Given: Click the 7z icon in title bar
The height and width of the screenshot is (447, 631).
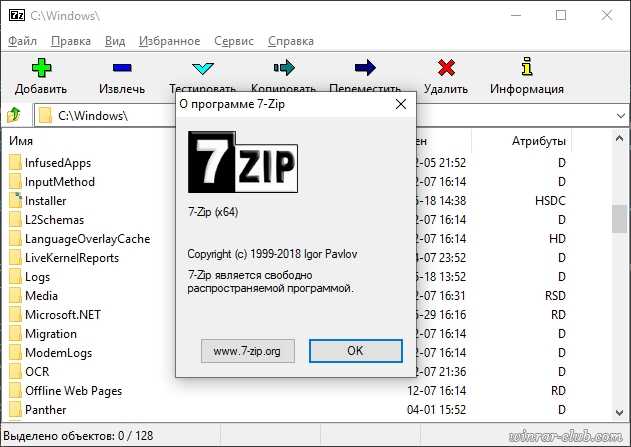Looking at the screenshot, I should [16, 15].
